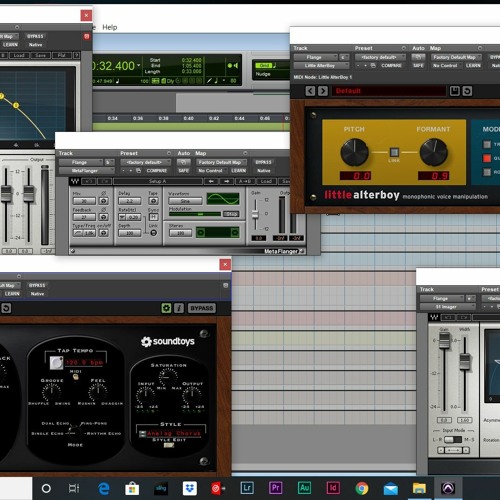Click the Saturation knob in Soundtoys plugin
500x500 pixels.
pos(168,376)
